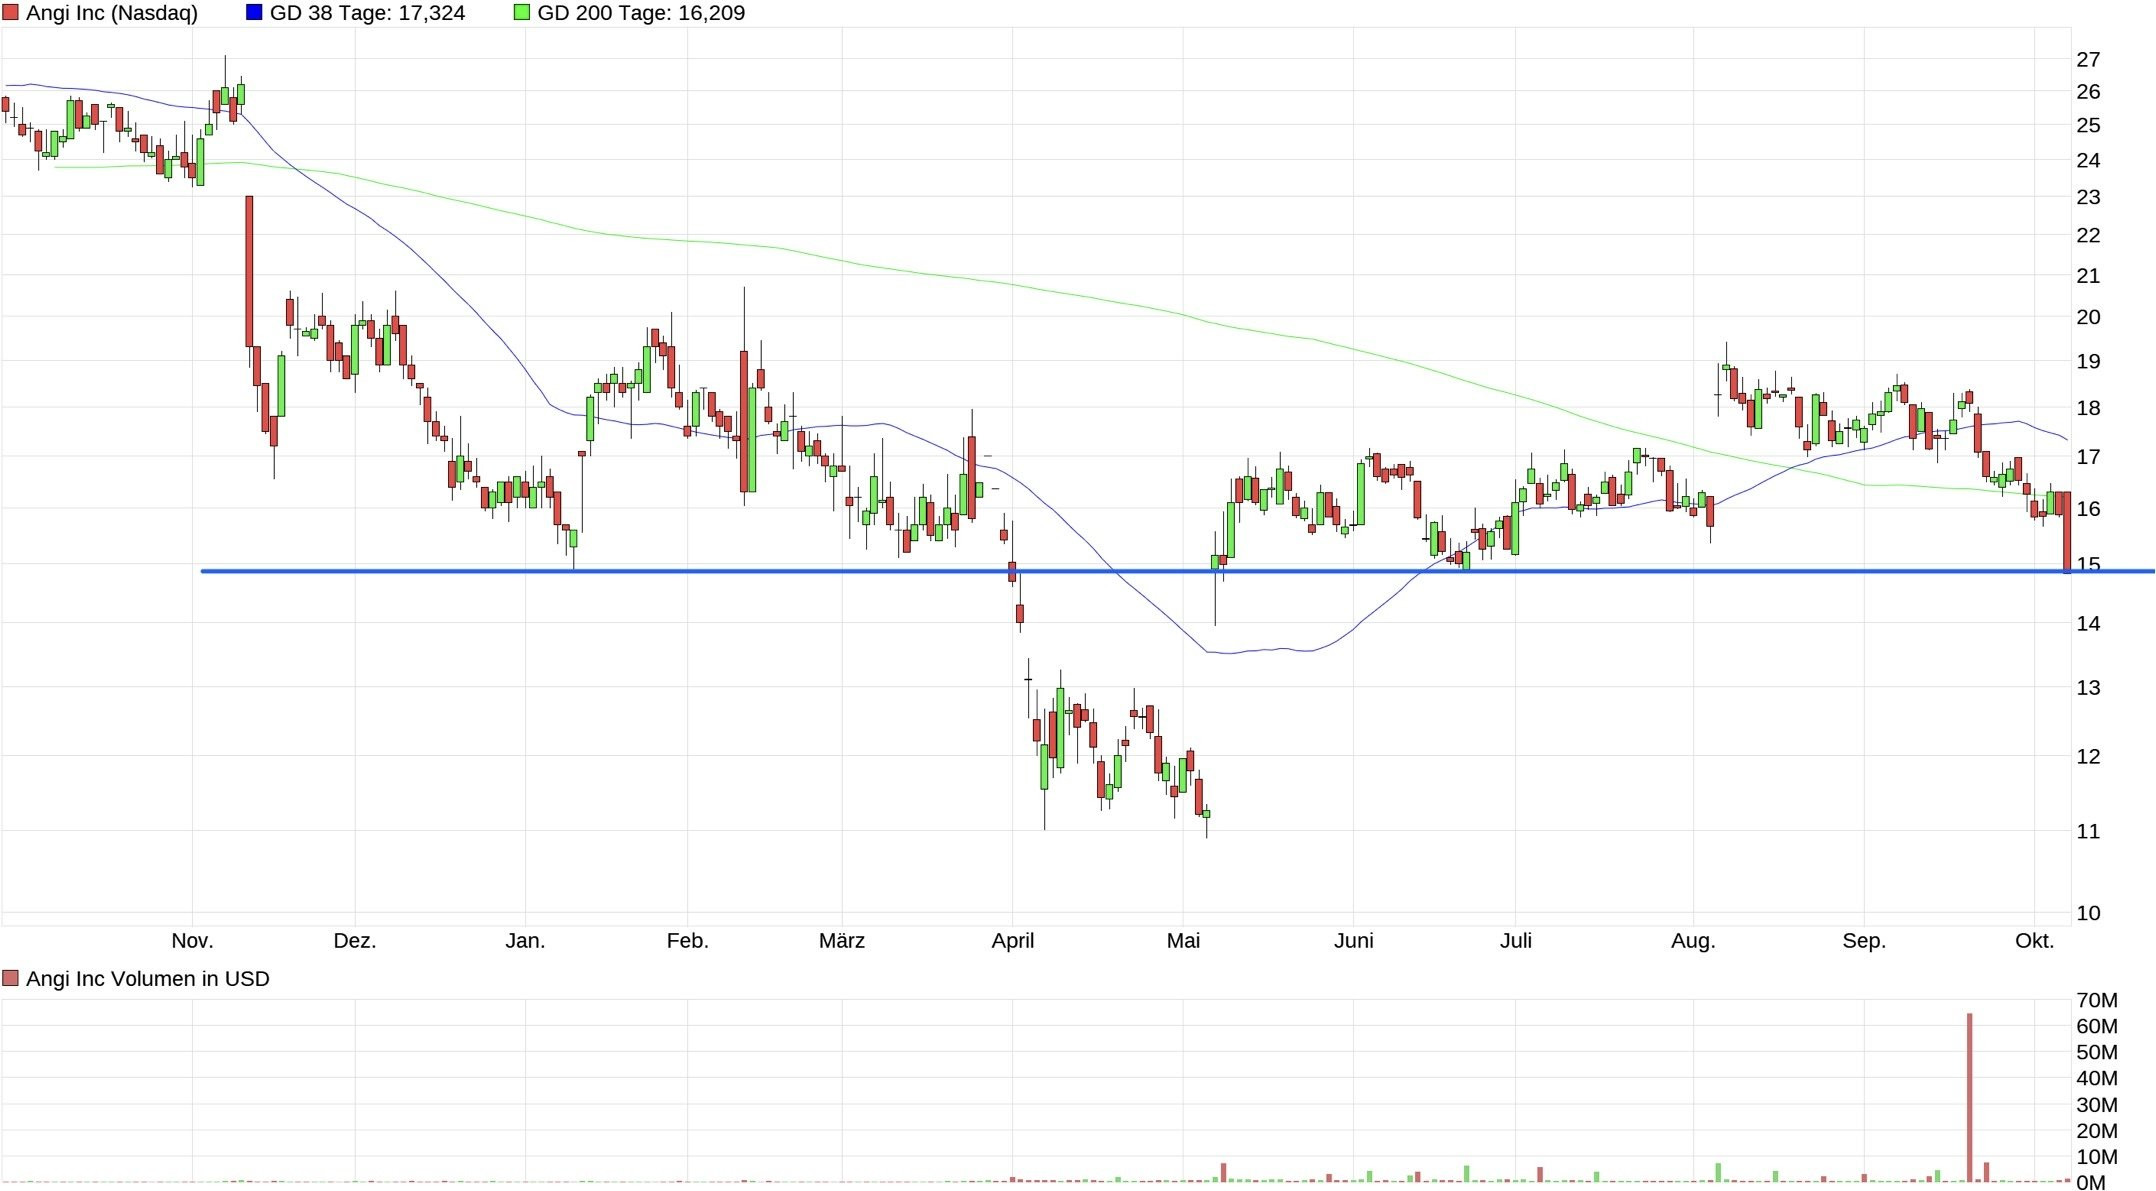The height and width of the screenshot is (1191, 2156).
Task: Click the Nov. month axis label
Action: point(192,940)
